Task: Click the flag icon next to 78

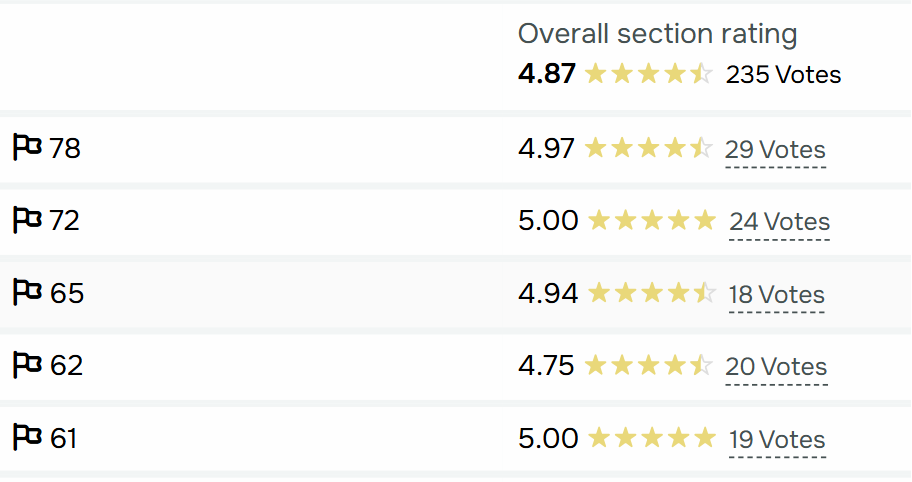Action: pos(26,148)
